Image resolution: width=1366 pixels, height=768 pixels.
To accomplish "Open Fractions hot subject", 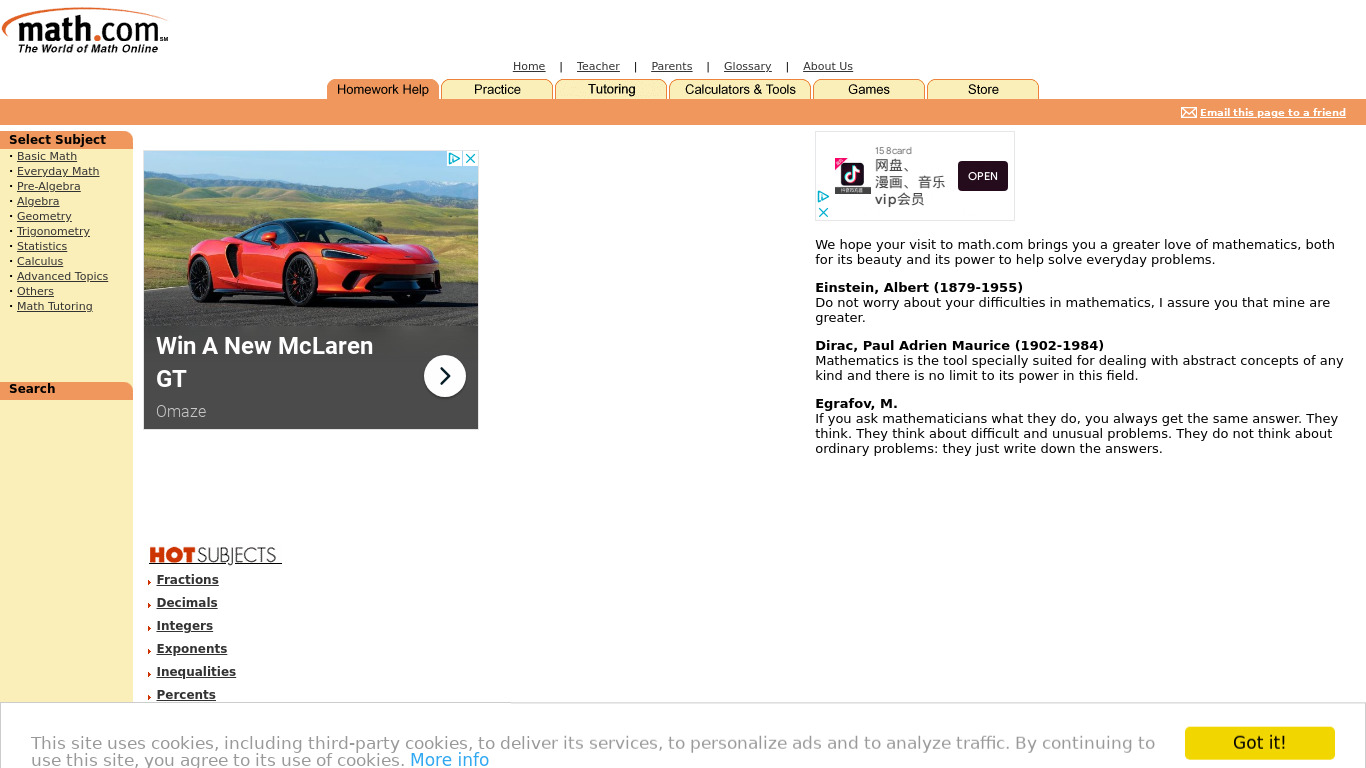I will pyautogui.click(x=187, y=580).
